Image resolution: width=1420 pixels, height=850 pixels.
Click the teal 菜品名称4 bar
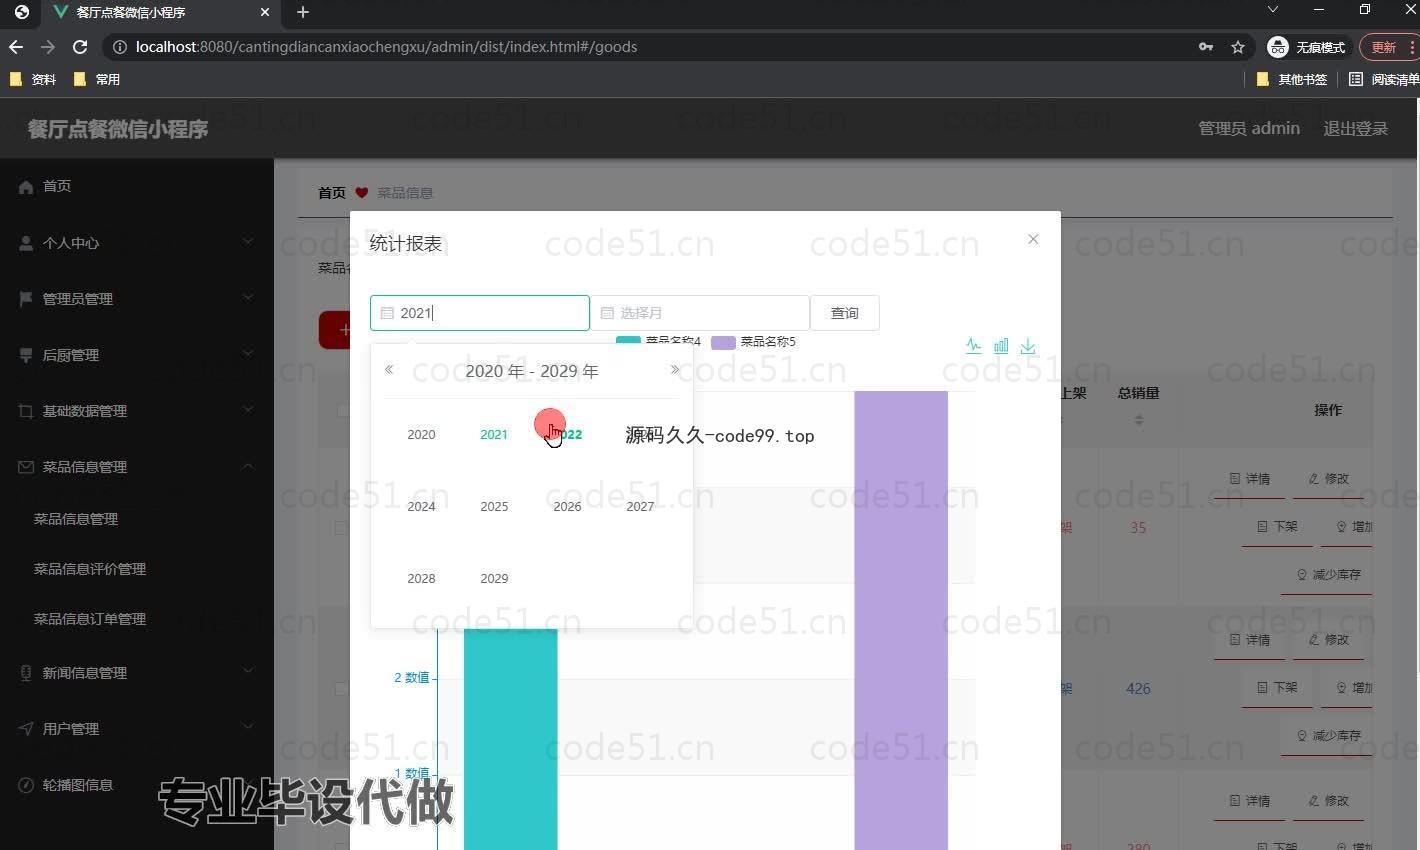(x=510, y=739)
